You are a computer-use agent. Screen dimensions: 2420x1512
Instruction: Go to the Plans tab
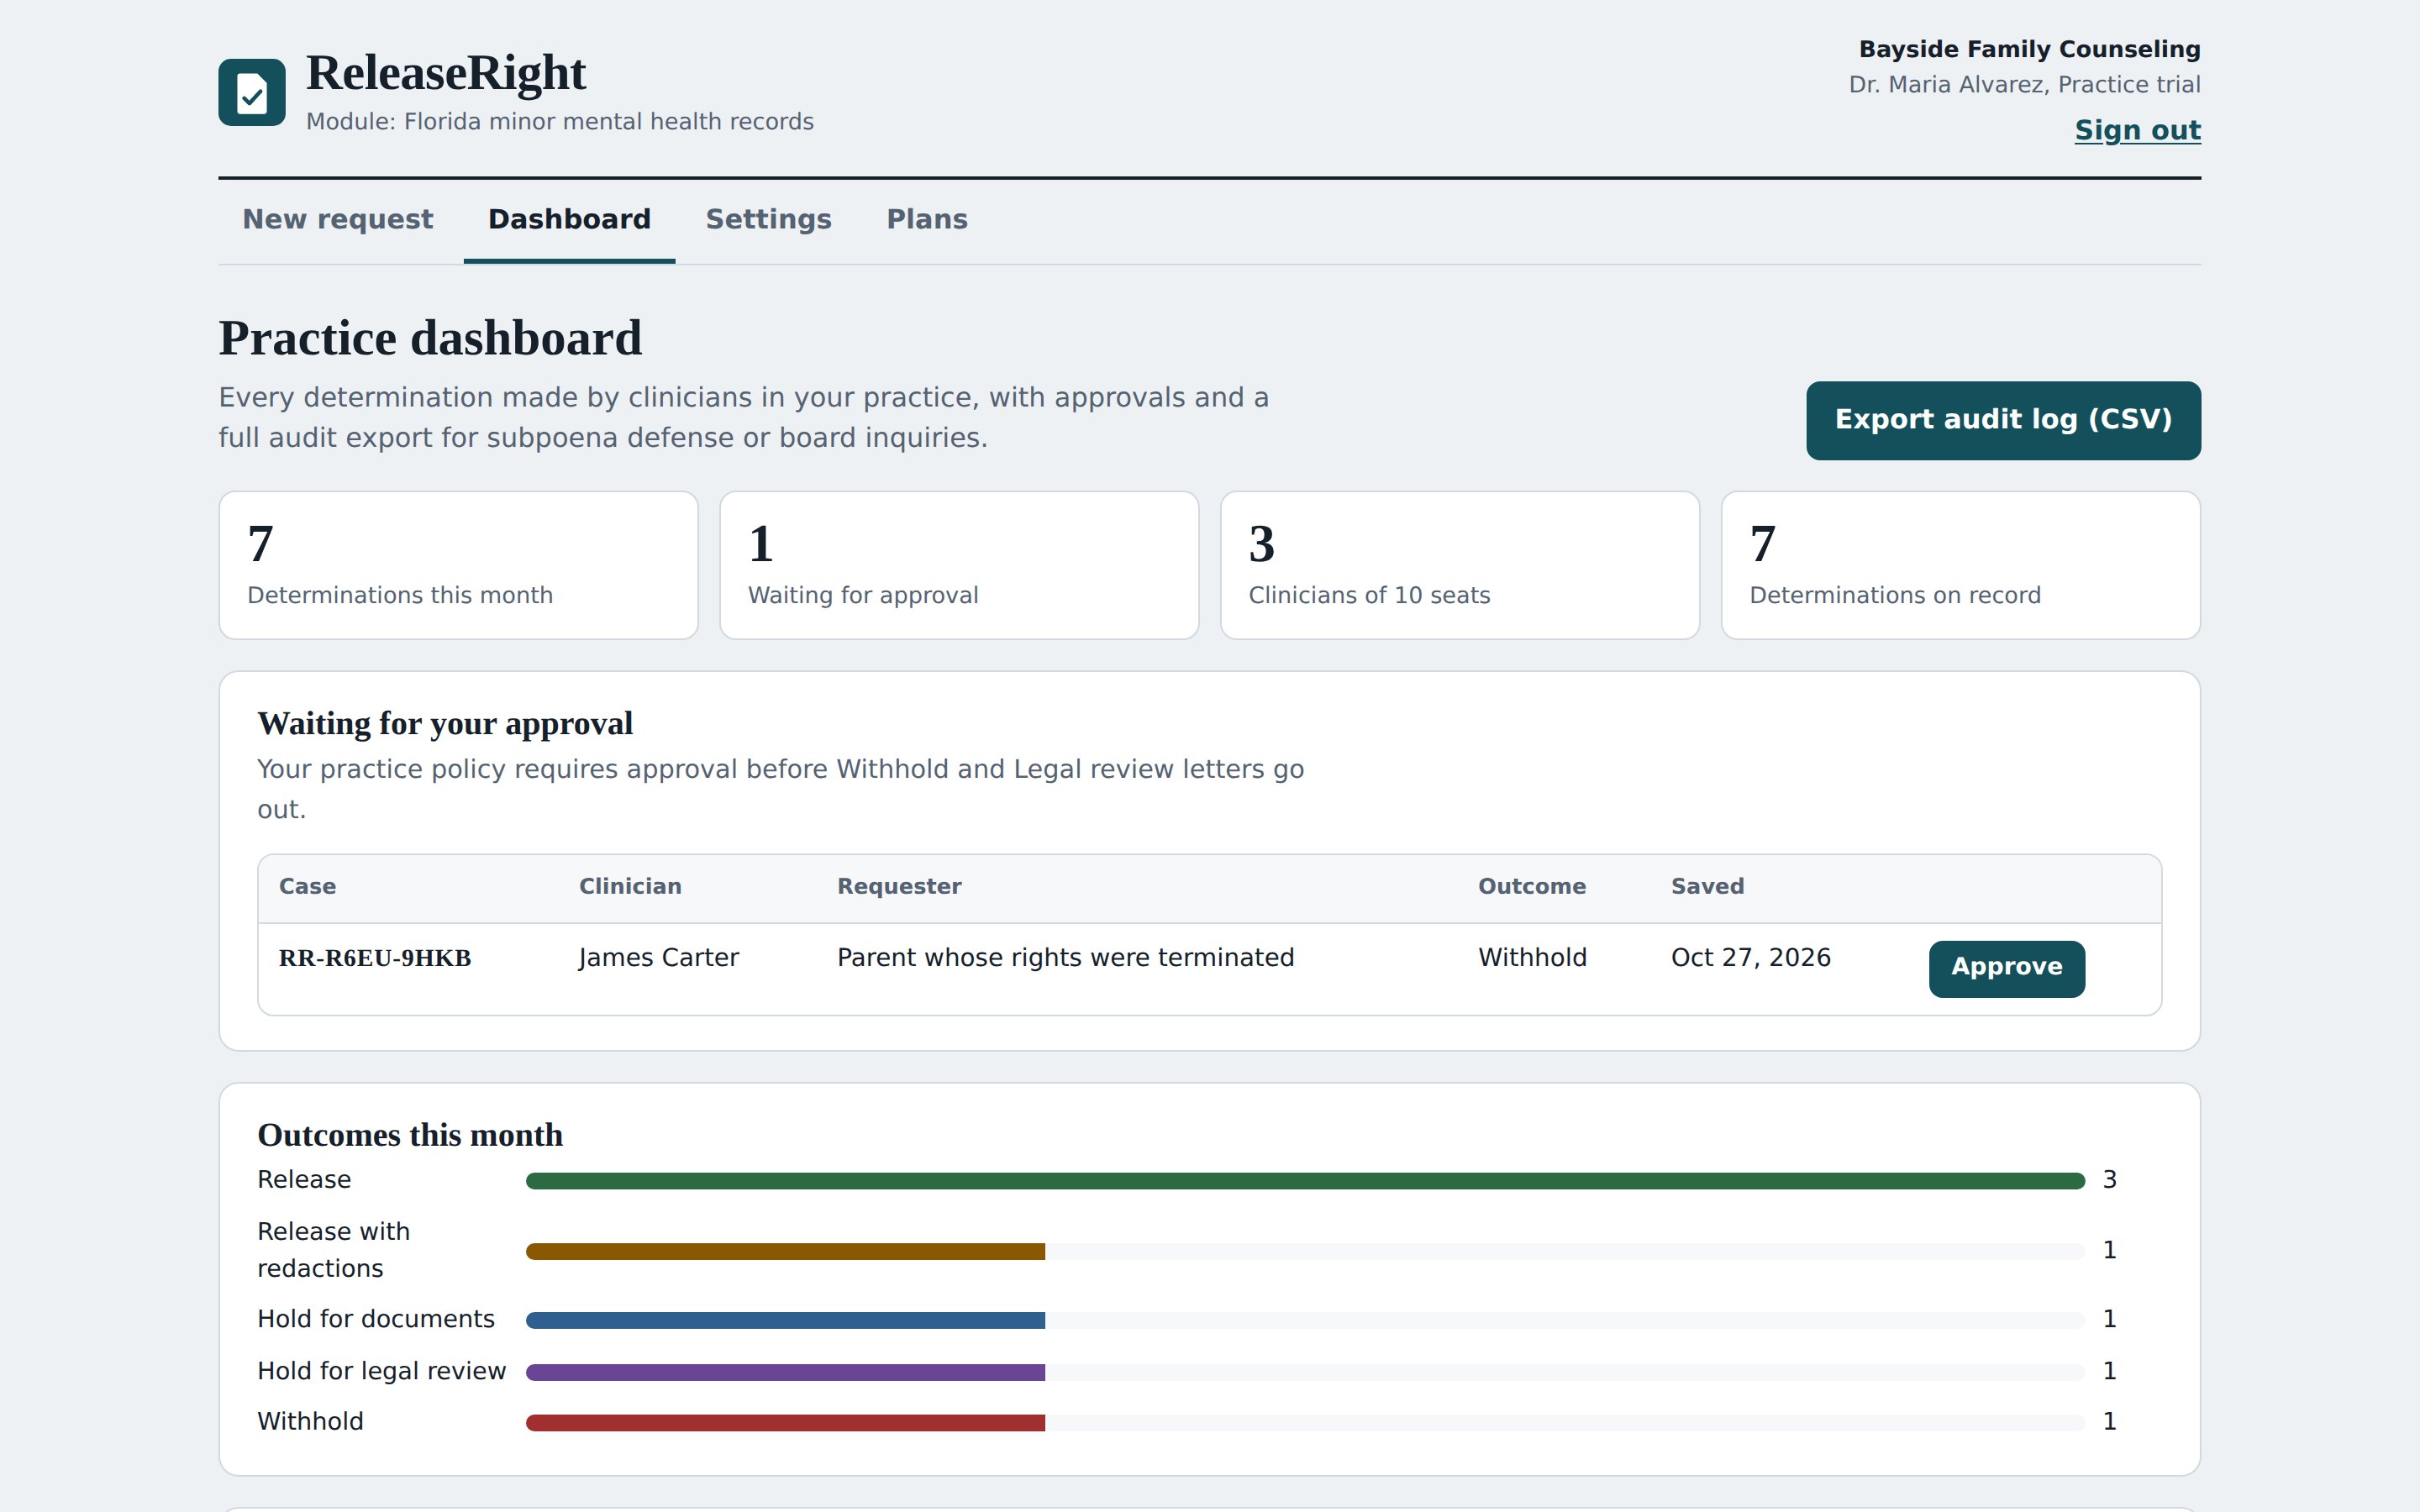[927, 220]
